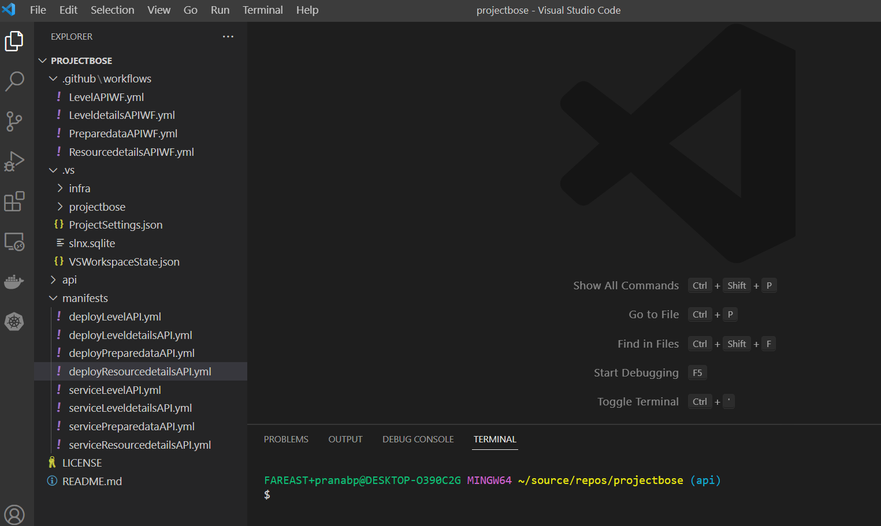Screen dimensions: 881x526
Task: Switch to the OUTPUT panel tab
Action: pyautogui.click(x=345, y=439)
